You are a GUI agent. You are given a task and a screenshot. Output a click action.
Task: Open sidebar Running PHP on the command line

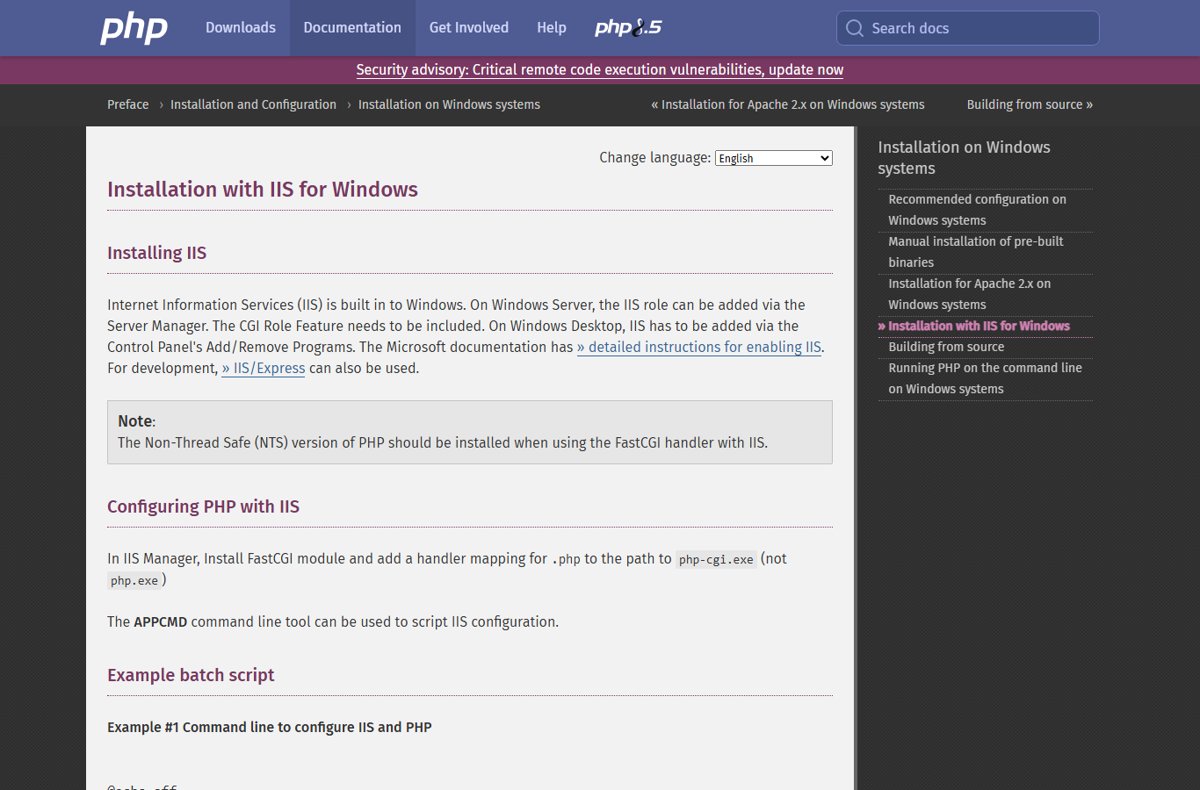[985, 378]
